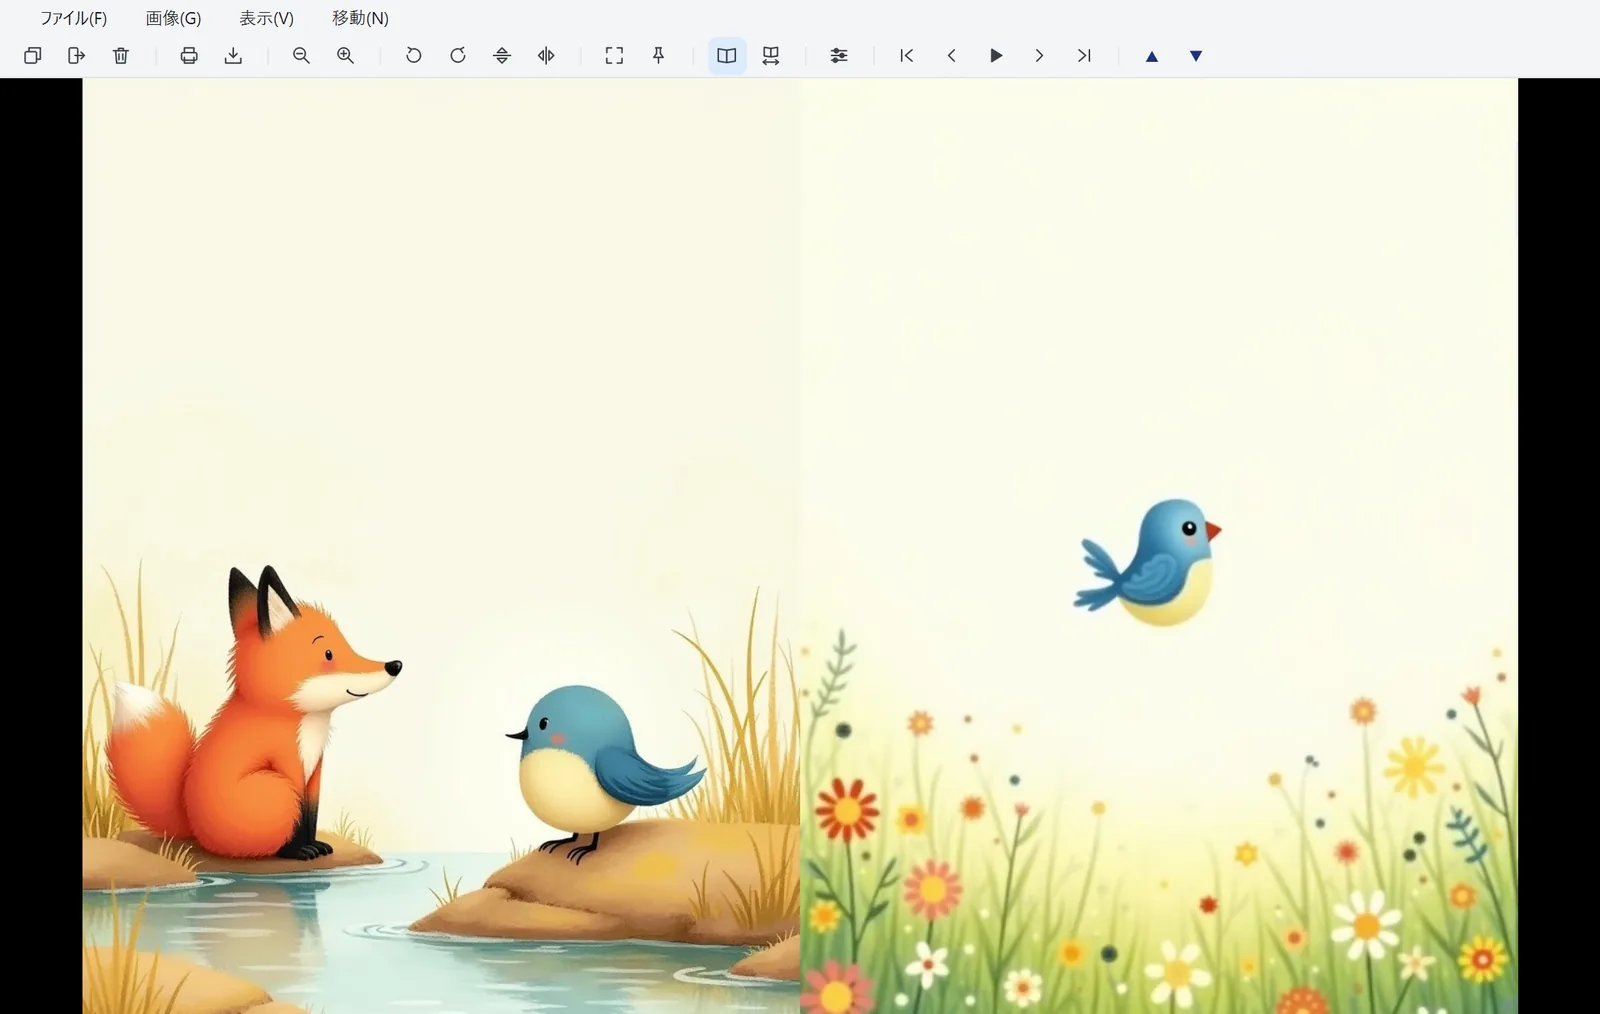The width and height of the screenshot is (1600, 1014).
Task: Click the fox and bird page image
Action: coord(441,546)
